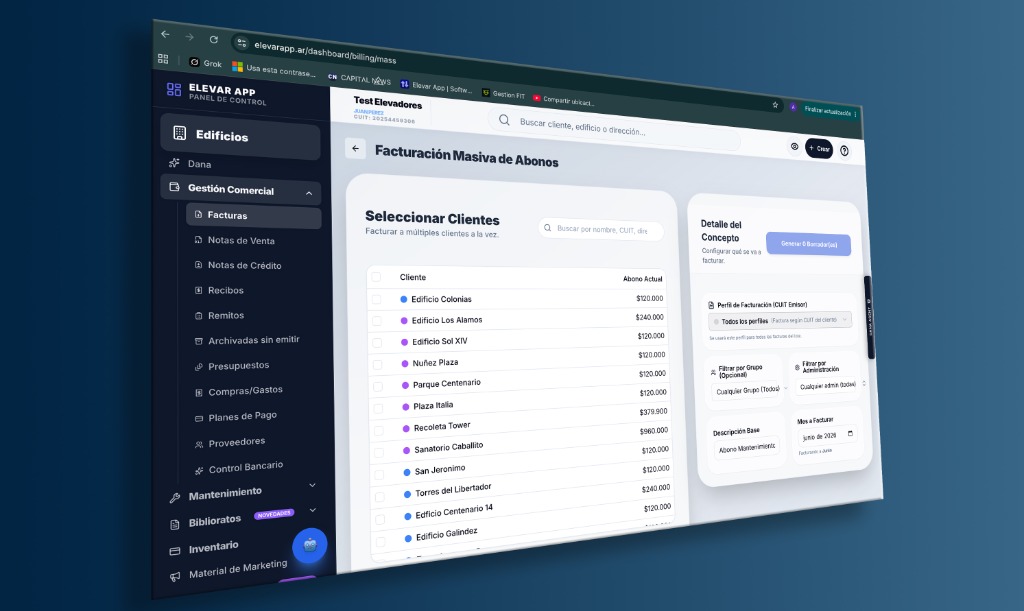This screenshot has height=611, width=1024.
Task: Check the Edificio Los Alamos checkbox
Action: pyautogui.click(x=377, y=321)
